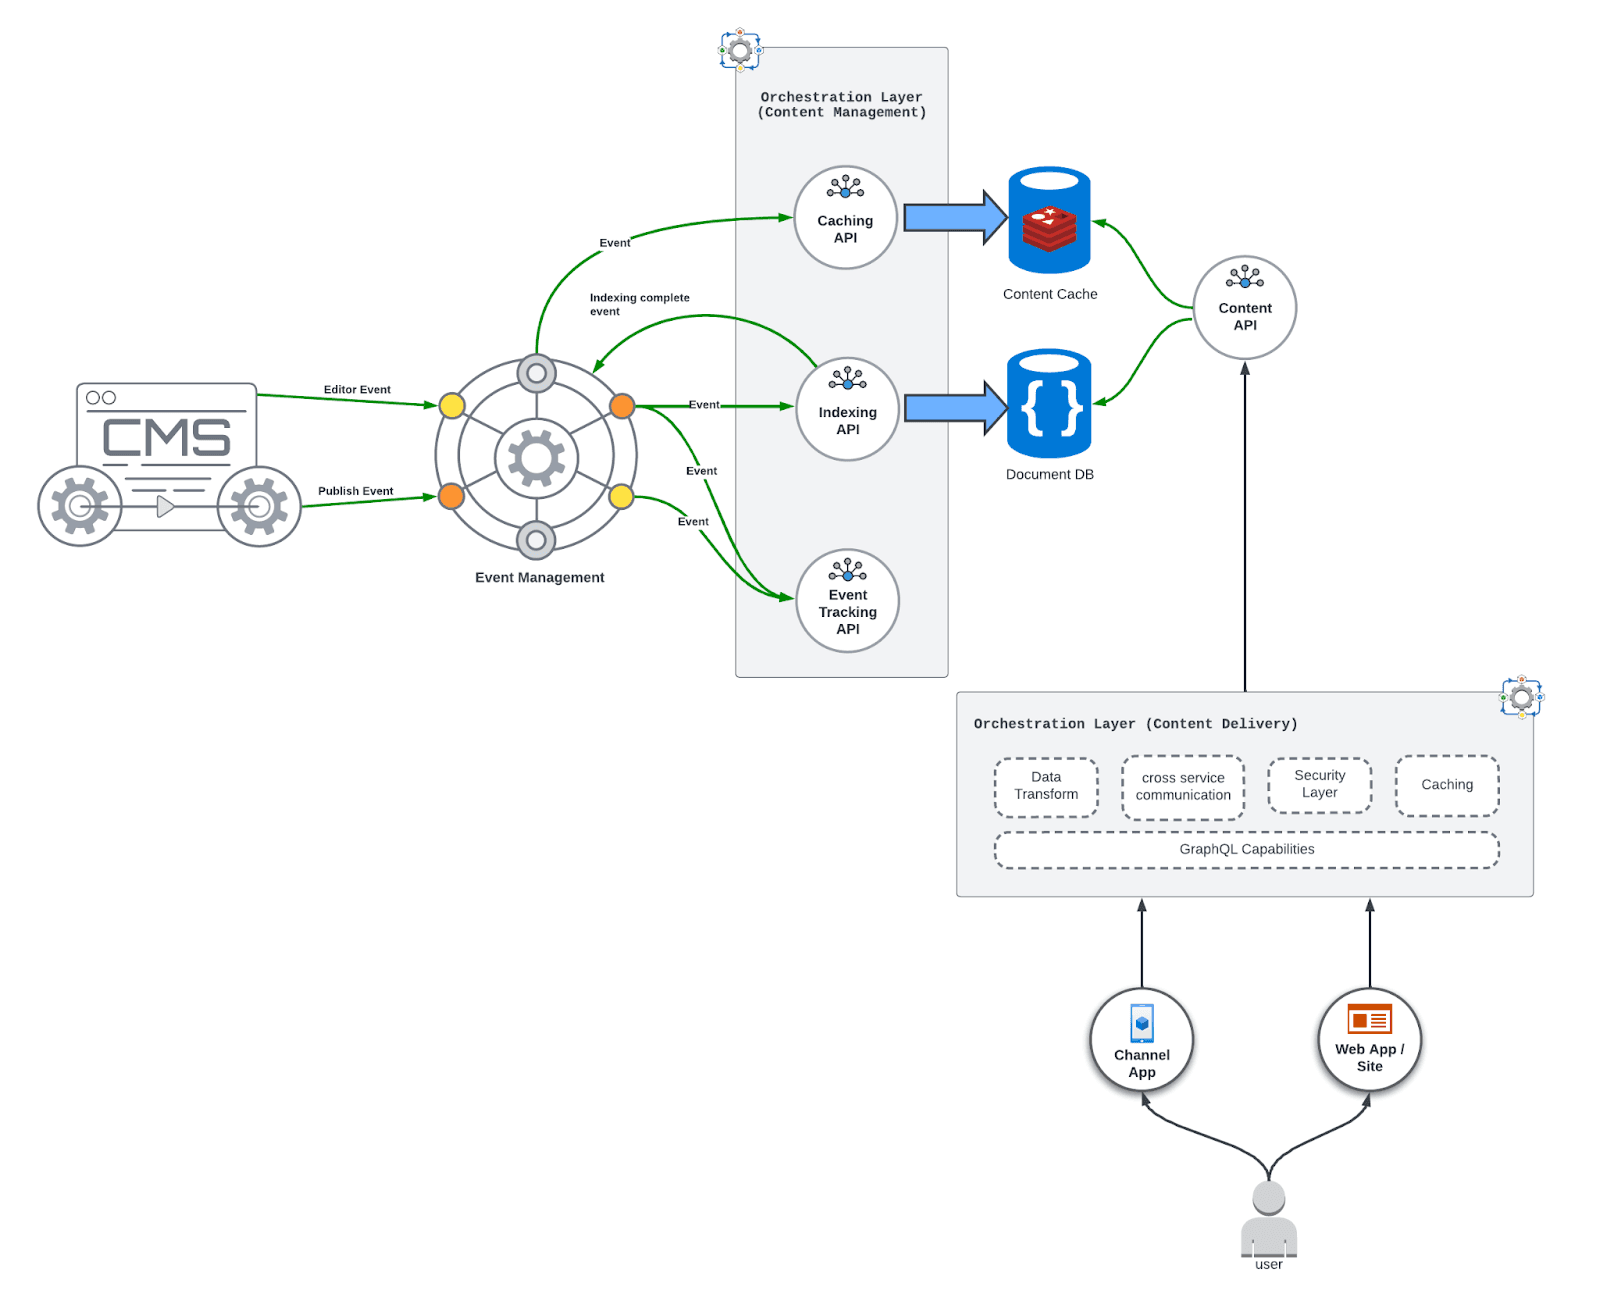Click the Content Management orchestration gear icon

click(740, 50)
